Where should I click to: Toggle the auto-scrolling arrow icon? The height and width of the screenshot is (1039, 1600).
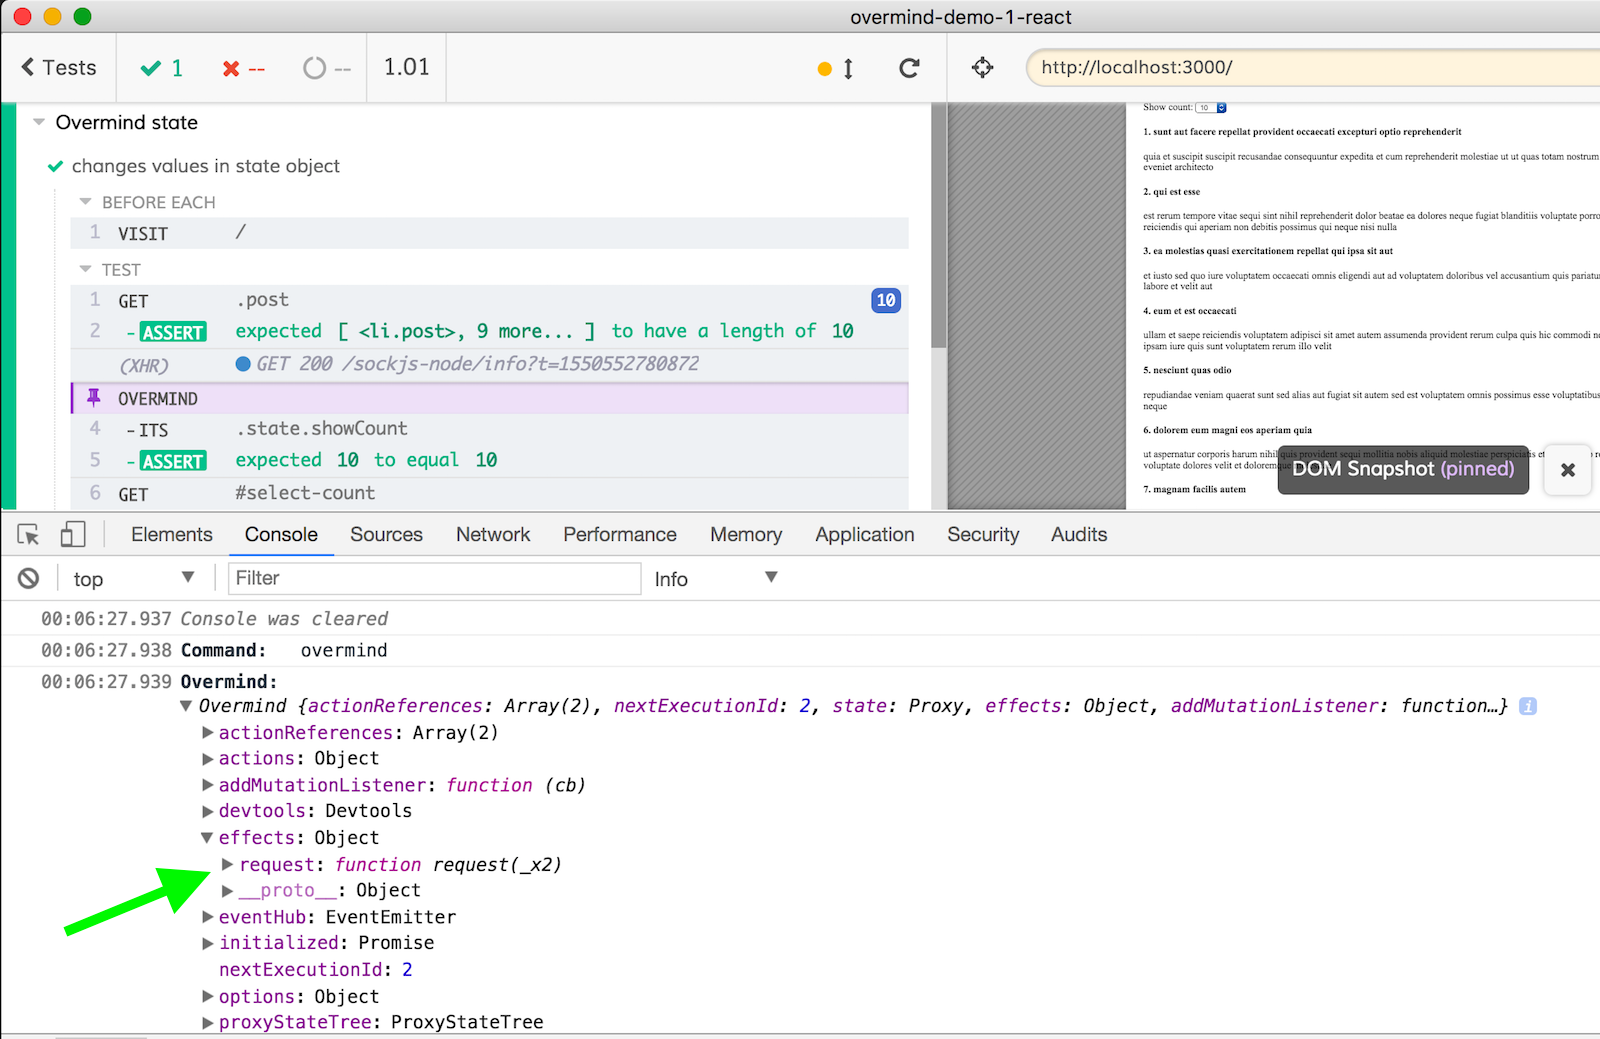847,68
